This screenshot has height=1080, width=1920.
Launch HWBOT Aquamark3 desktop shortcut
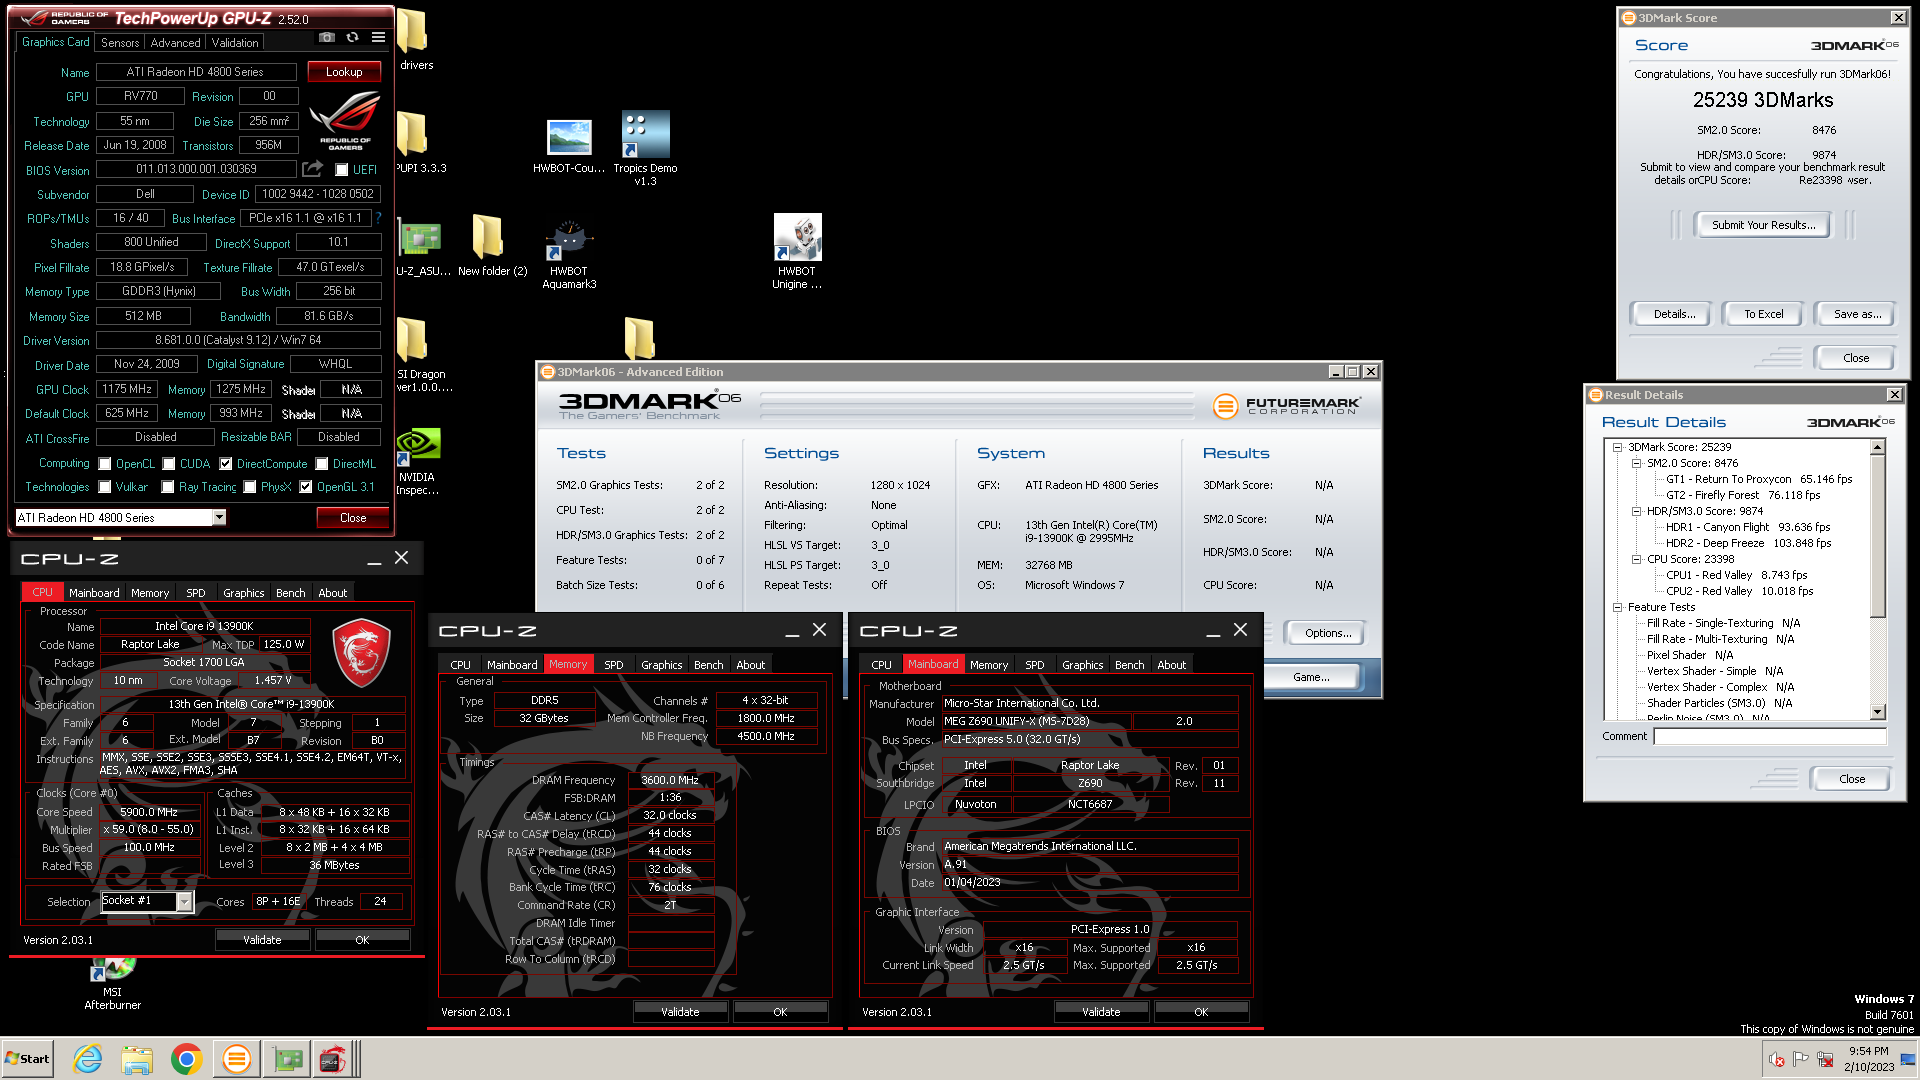pos(569,253)
